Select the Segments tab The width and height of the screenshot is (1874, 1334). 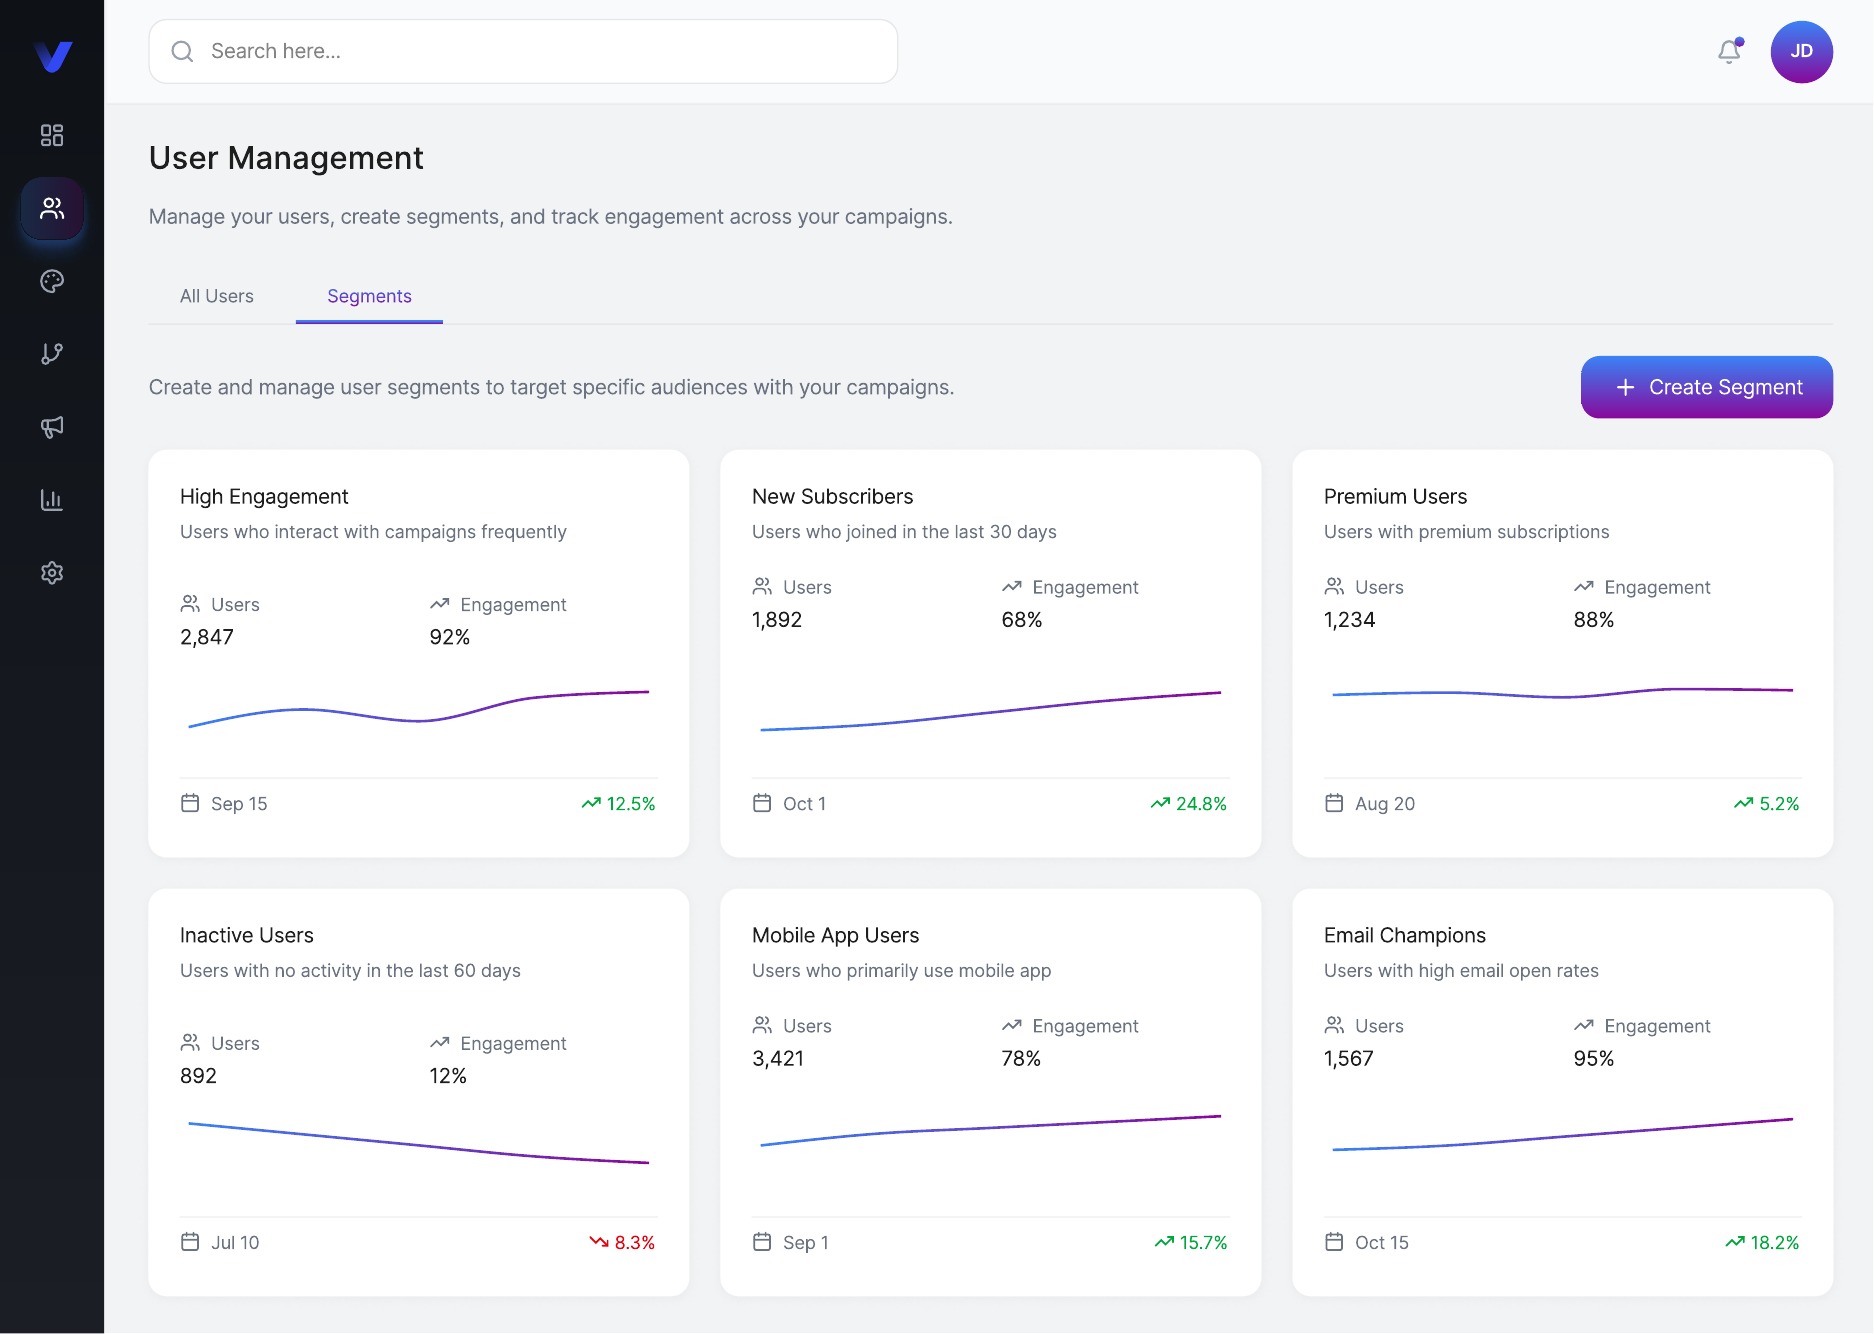369,296
